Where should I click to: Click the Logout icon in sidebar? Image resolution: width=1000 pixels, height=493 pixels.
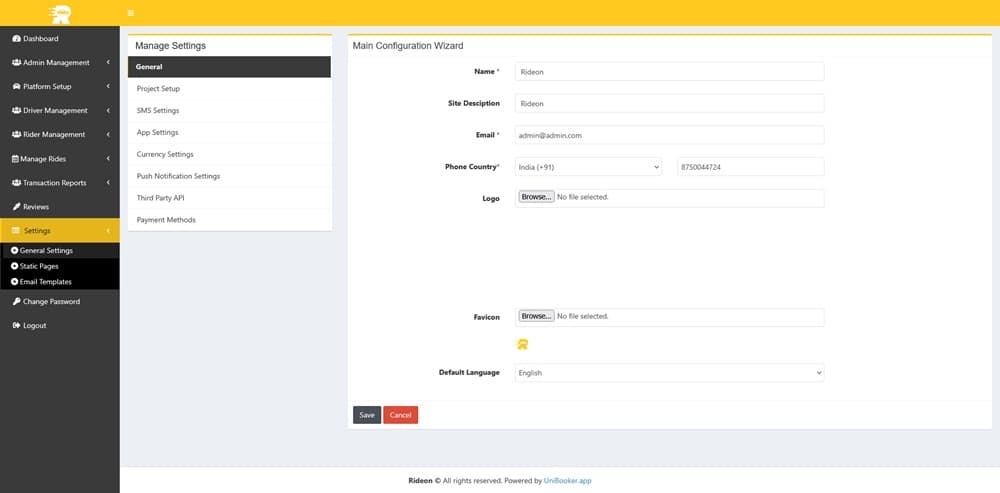16,326
